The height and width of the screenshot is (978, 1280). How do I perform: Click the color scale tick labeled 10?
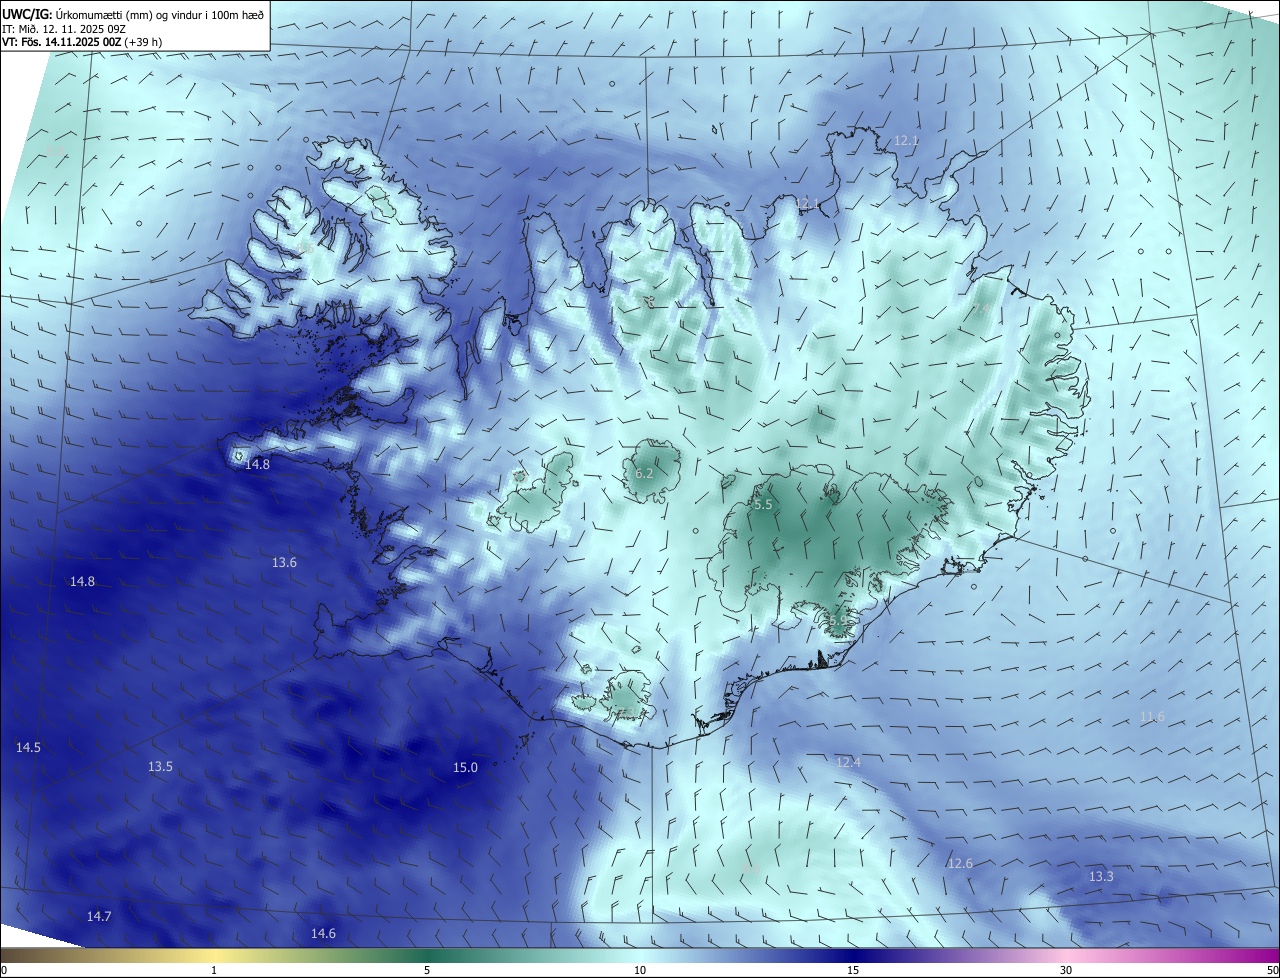pos(640,970)
